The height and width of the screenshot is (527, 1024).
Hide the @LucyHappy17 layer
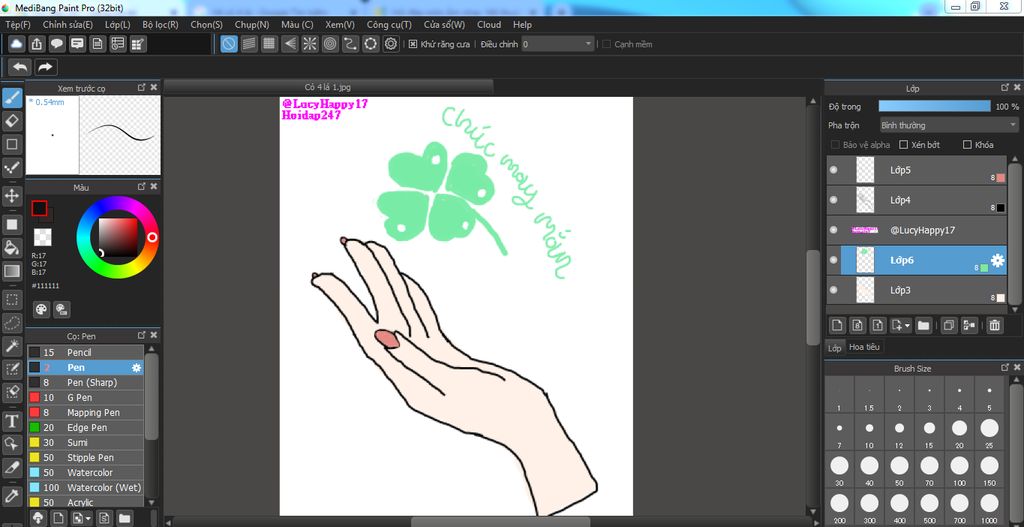tap(833, 230)
